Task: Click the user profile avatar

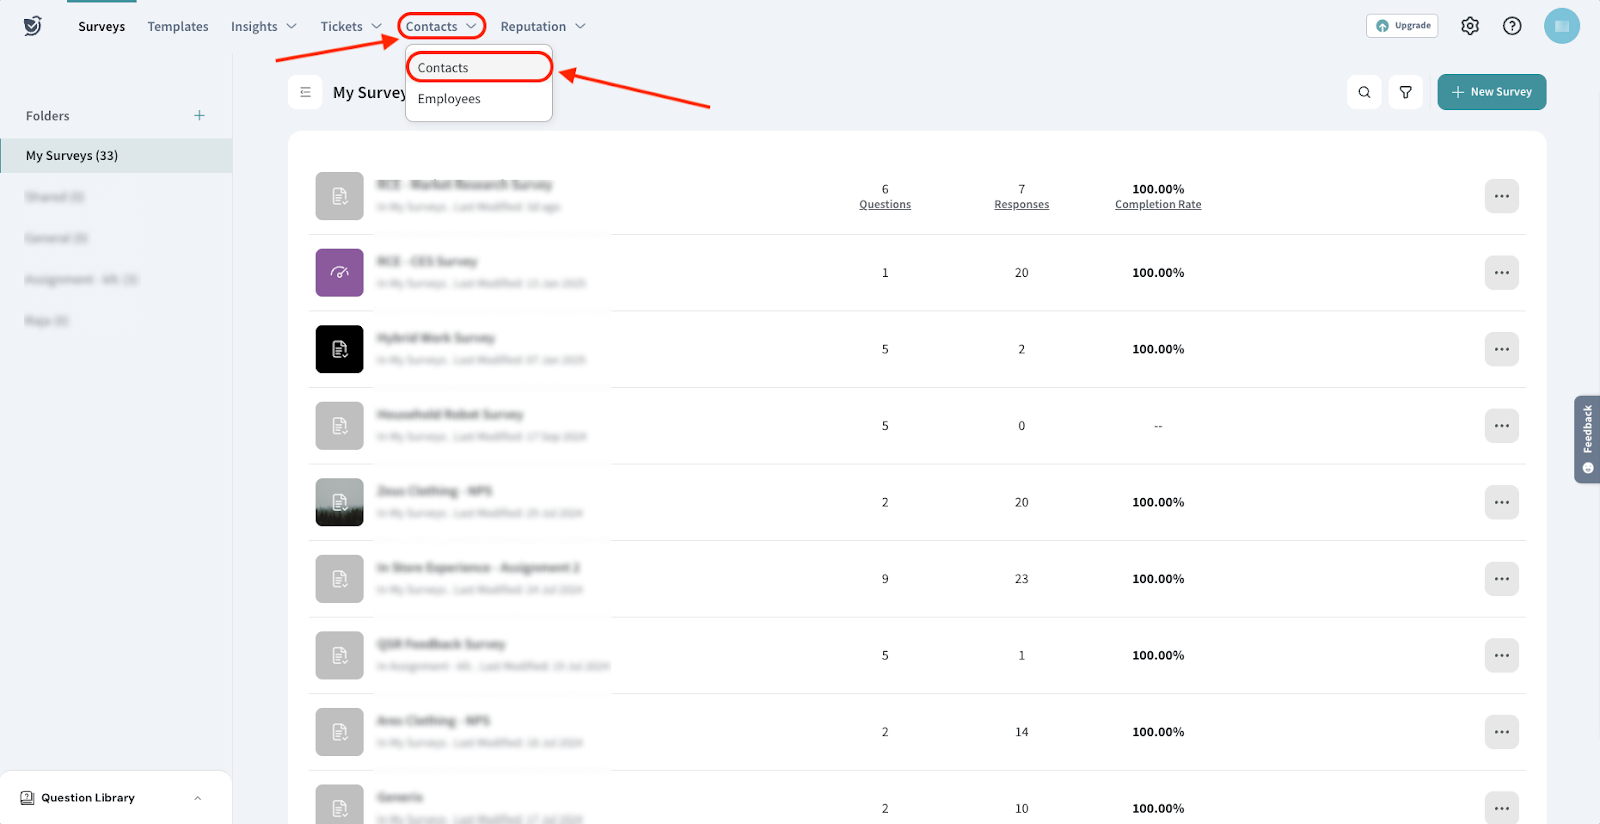Action: coord(1561,26)
